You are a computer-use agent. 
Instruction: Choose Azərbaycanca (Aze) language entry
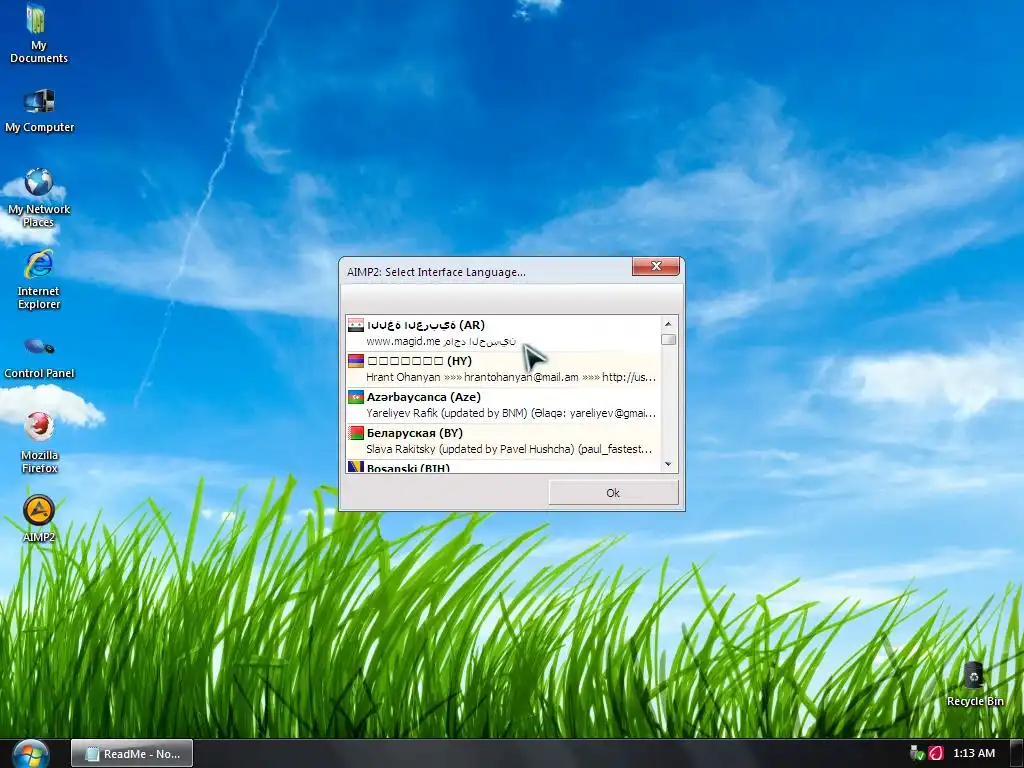503,405
